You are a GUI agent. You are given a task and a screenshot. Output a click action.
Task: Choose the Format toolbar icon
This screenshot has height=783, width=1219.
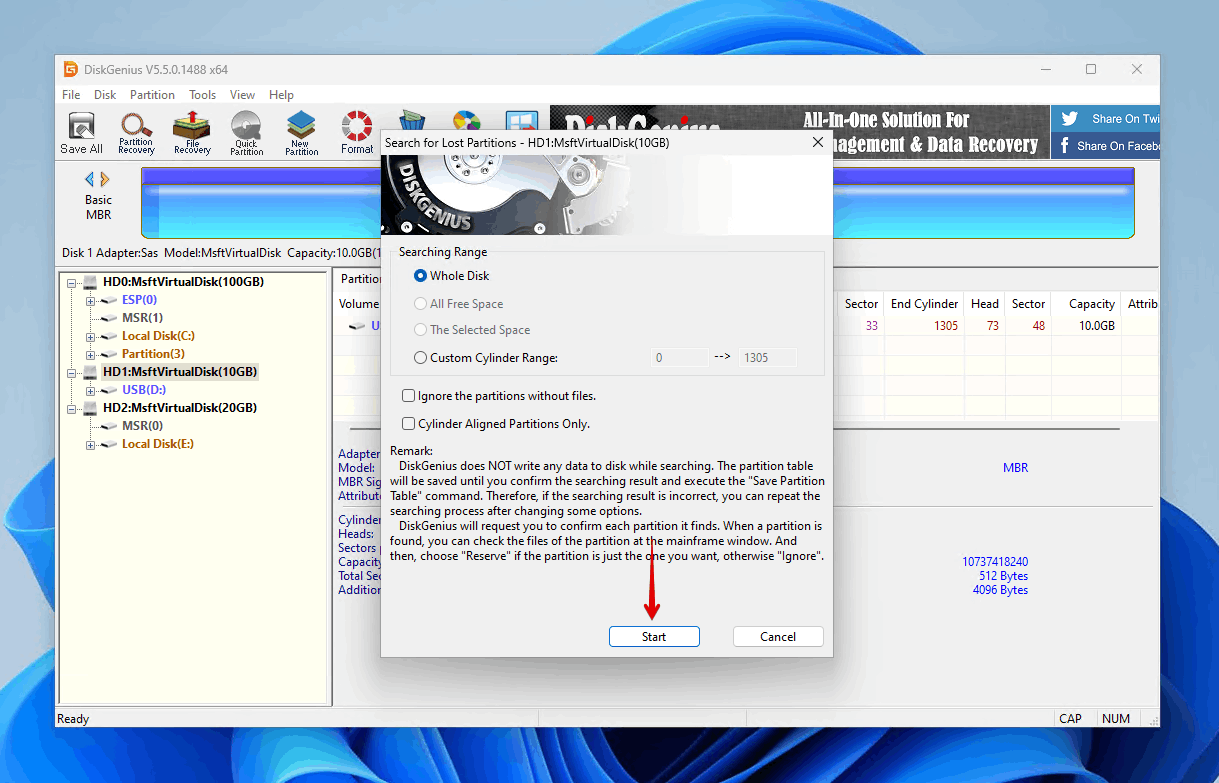click(x=357, y=133)
